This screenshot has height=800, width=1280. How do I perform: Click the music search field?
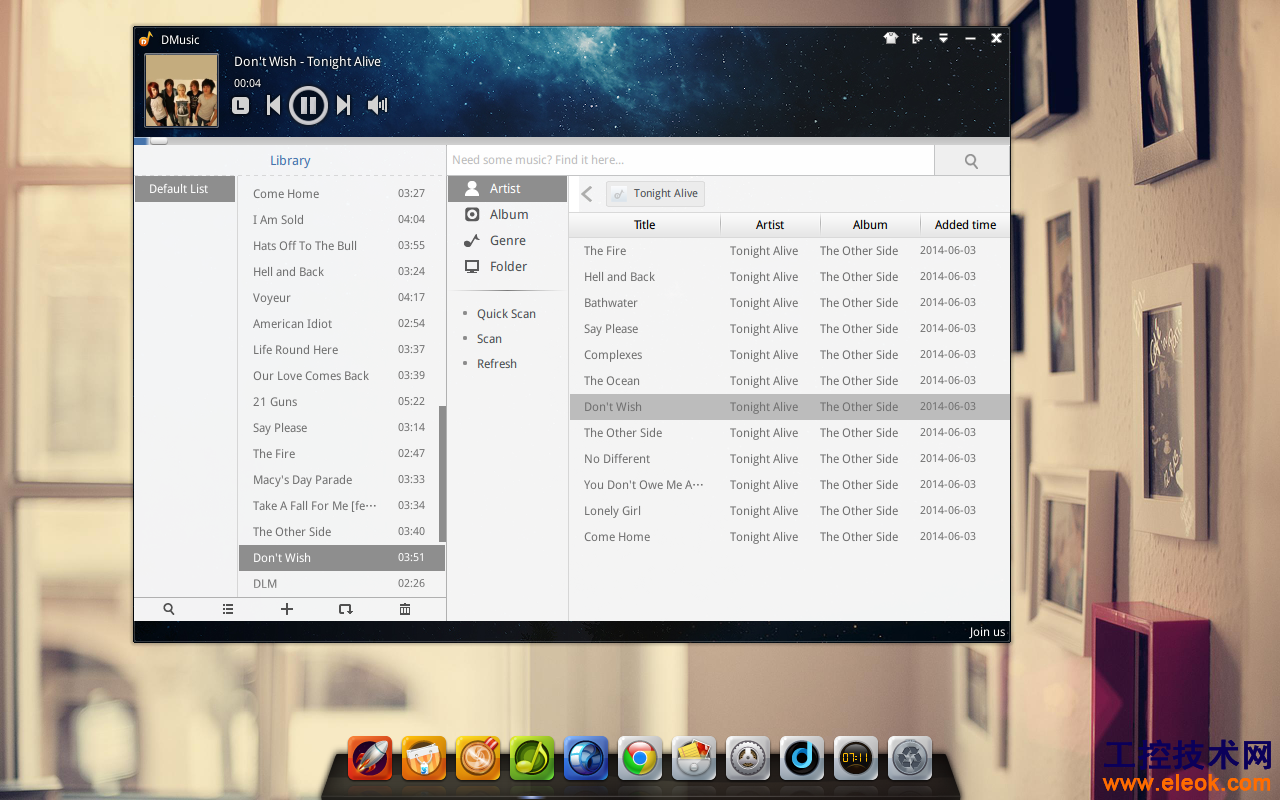pos(690,160)
